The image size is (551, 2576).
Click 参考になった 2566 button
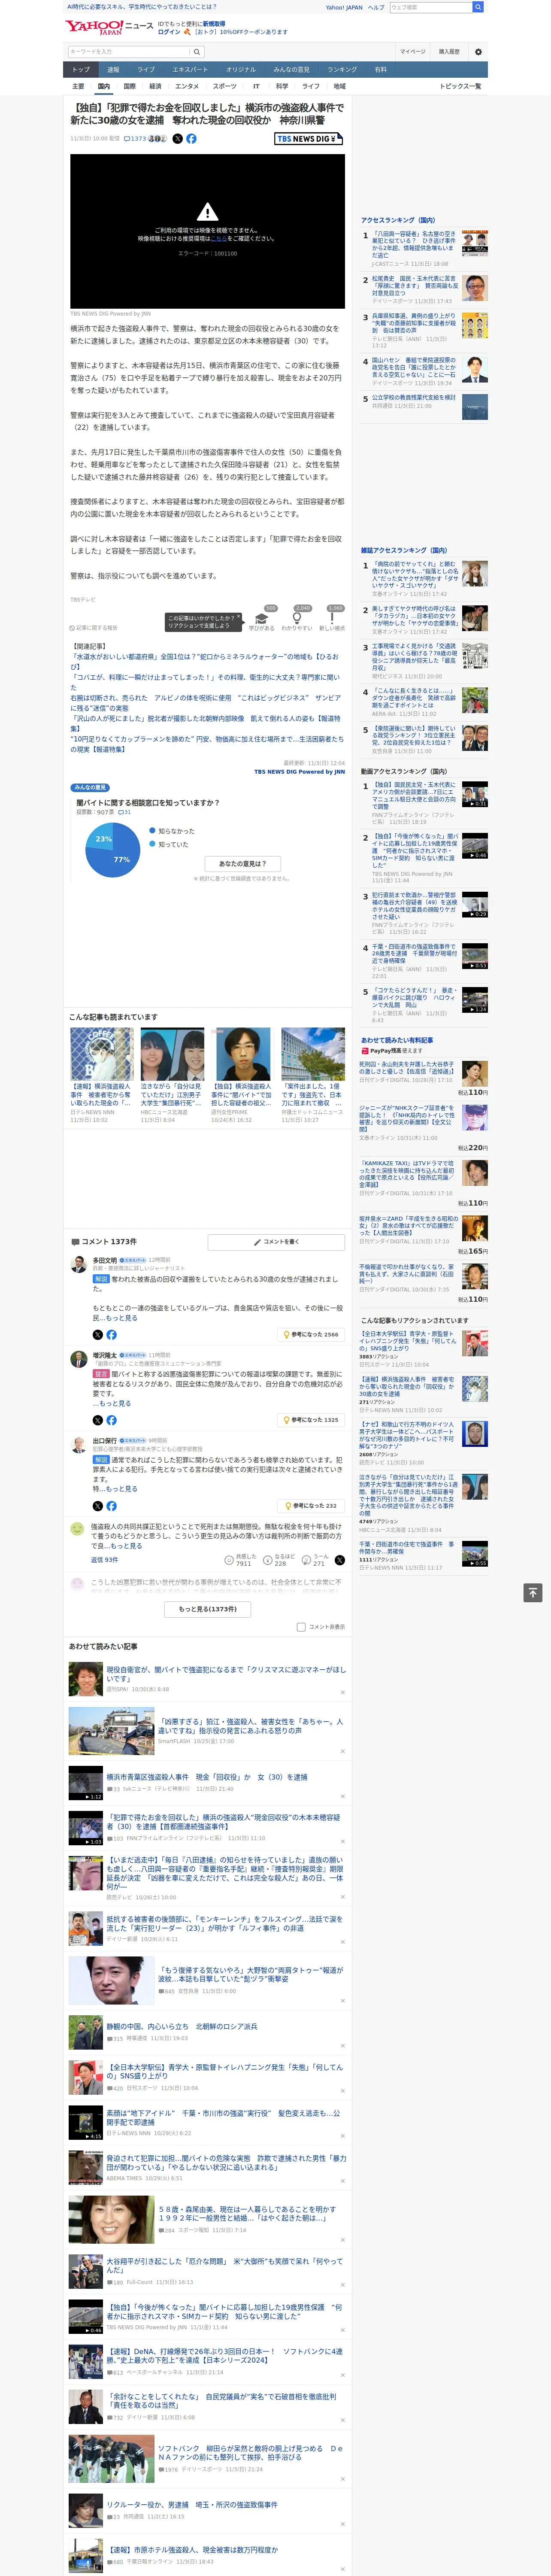point(311,1334)
